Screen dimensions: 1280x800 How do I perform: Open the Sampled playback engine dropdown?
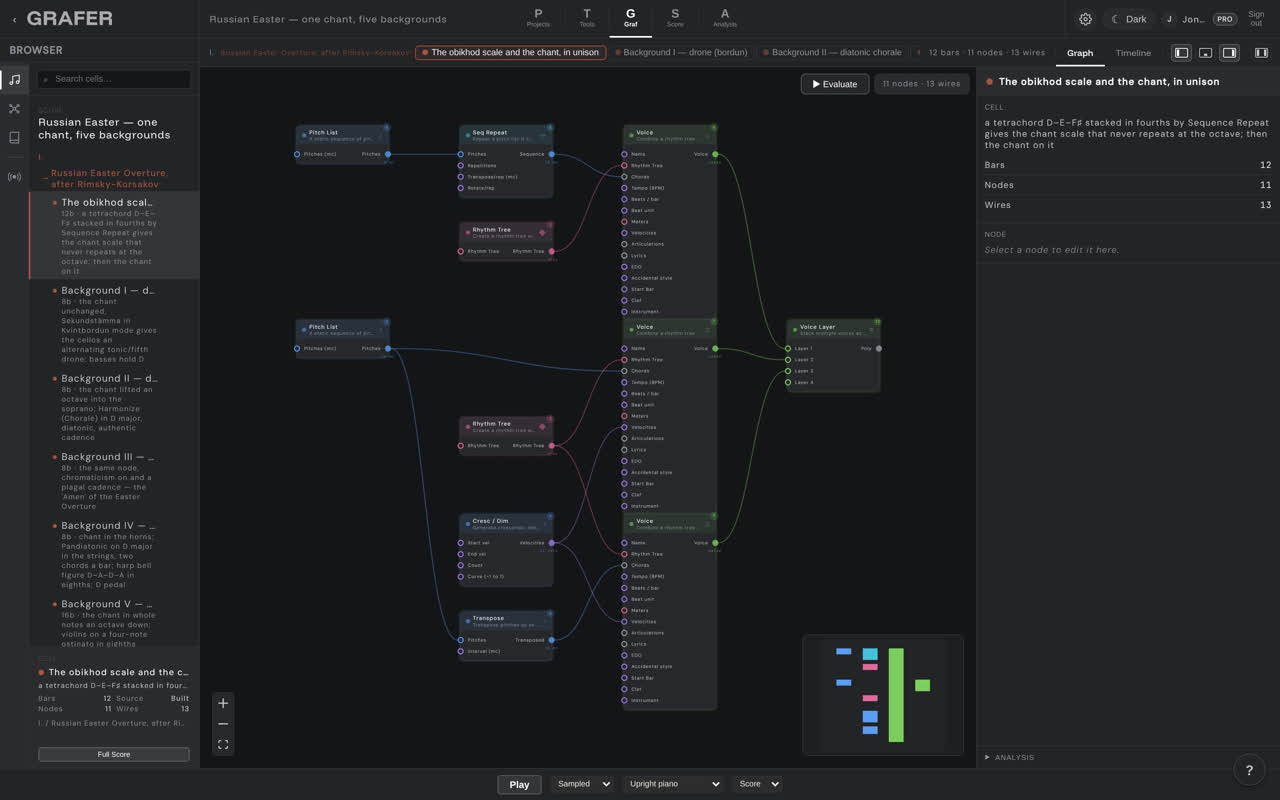[x=581, y=784]
